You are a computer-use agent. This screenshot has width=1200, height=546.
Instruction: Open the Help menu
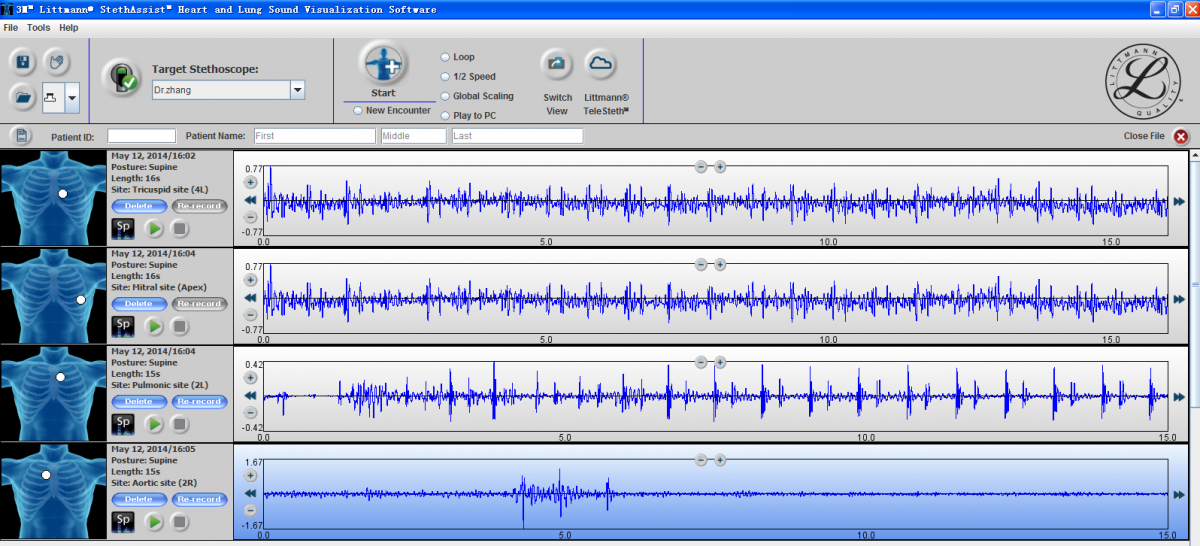click(69, 28)
